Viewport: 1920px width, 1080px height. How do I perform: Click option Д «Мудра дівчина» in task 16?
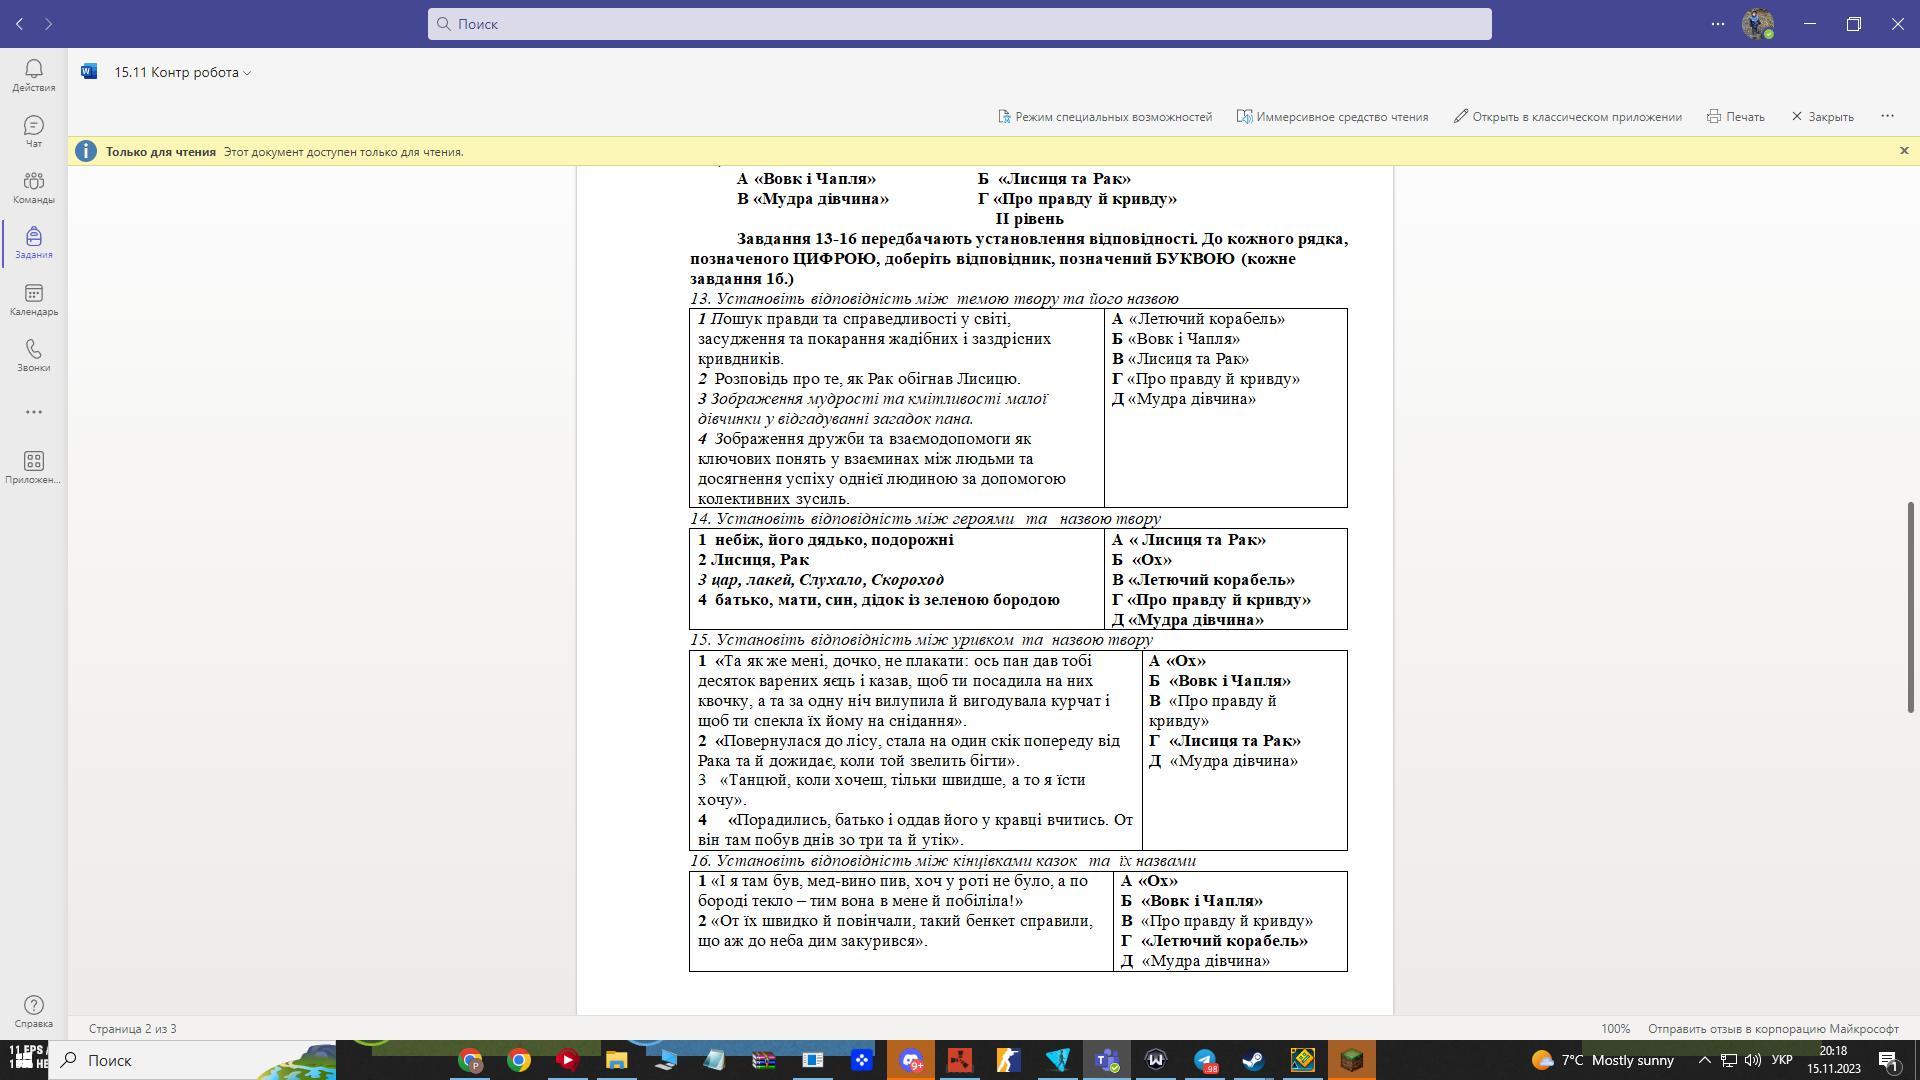pyautogui.click(x=1195, y=961)
